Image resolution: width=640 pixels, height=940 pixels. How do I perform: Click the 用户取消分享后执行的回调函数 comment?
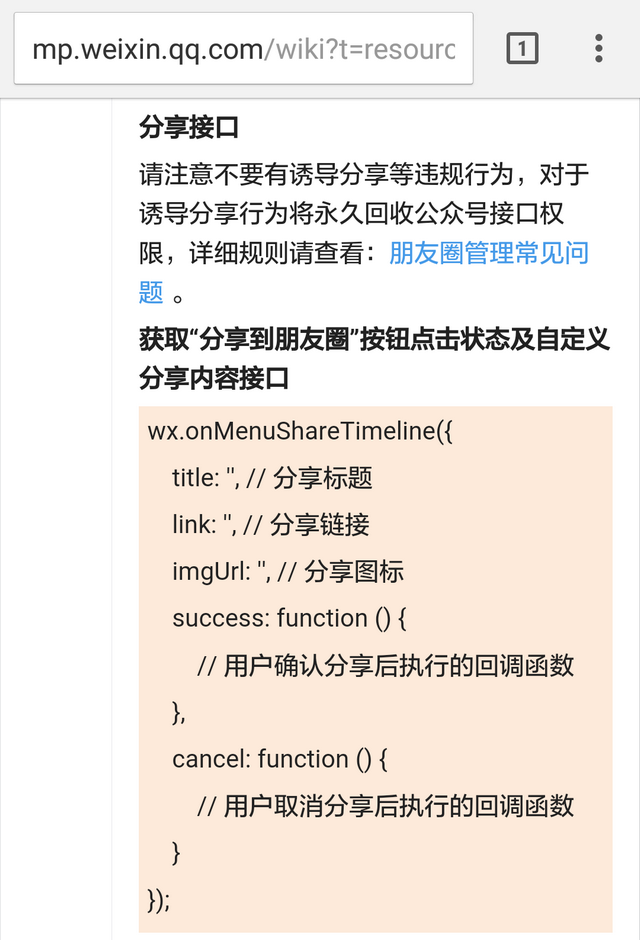[386, 806]
